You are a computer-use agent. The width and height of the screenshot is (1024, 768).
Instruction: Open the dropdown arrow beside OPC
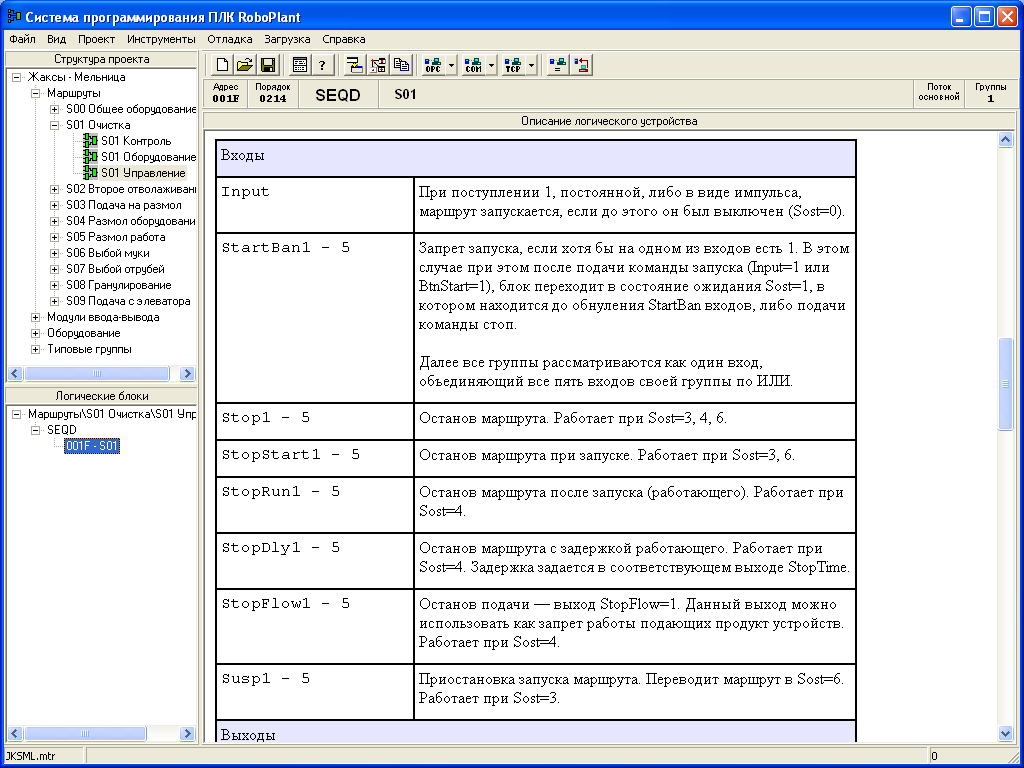pos(452,65)
